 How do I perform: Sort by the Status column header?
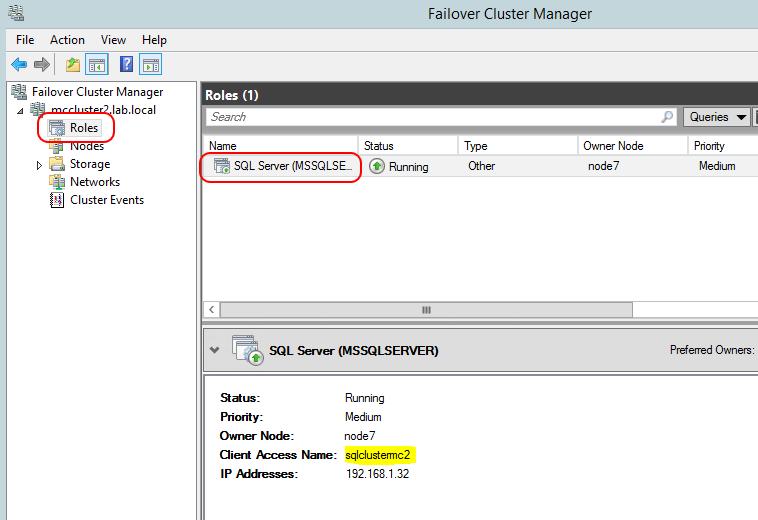pos(408,146)
